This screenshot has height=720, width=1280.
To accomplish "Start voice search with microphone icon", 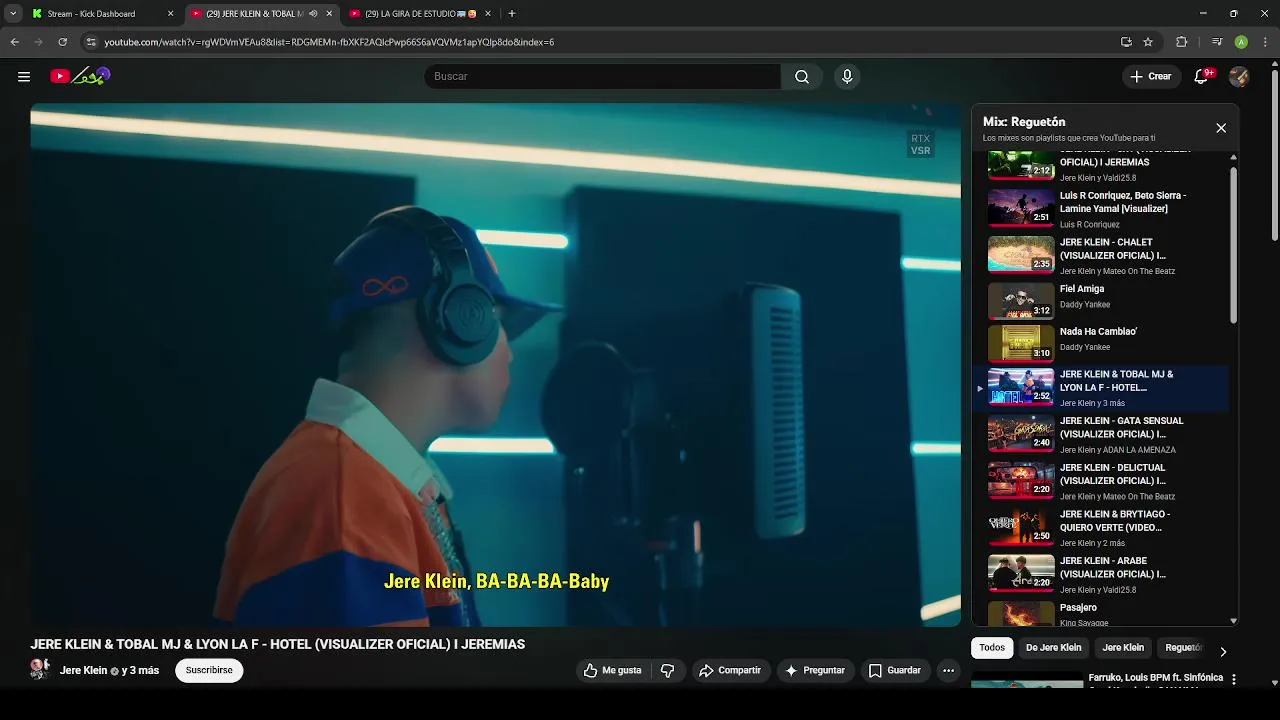I will click(847, 76).
